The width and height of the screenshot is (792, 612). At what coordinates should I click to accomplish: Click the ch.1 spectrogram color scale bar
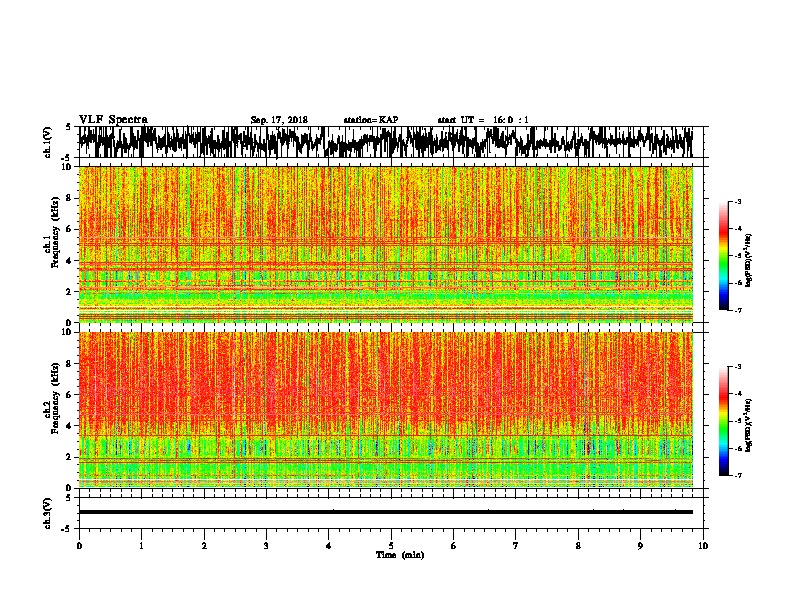(723, 256)
